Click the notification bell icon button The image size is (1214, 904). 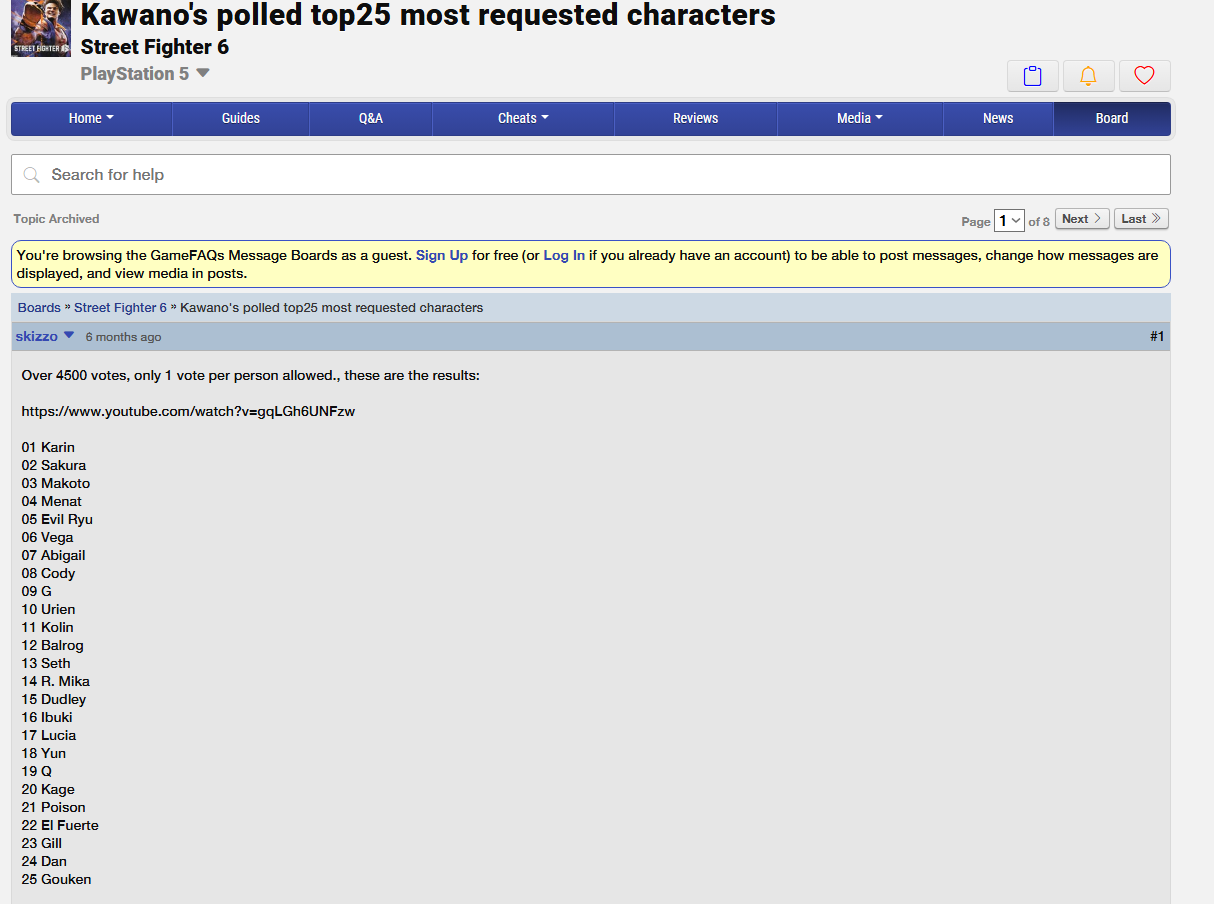(1089, 76)
